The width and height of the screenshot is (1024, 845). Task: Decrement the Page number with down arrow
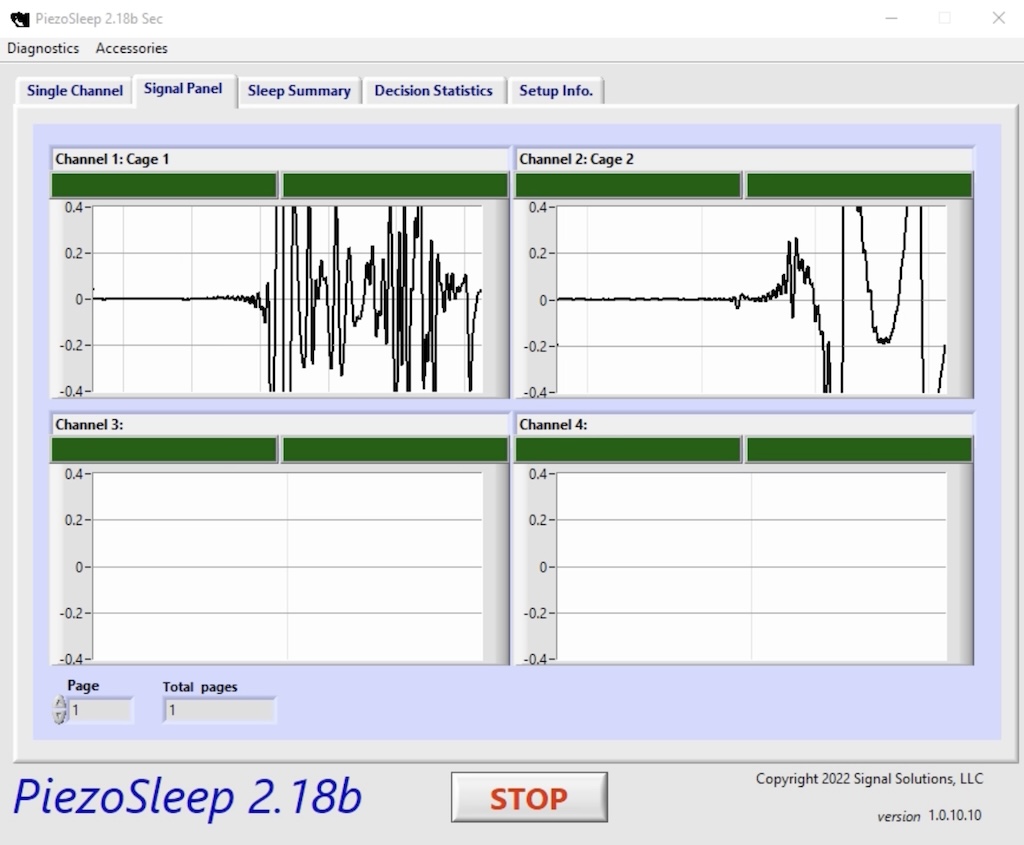[x=60, y=717]
